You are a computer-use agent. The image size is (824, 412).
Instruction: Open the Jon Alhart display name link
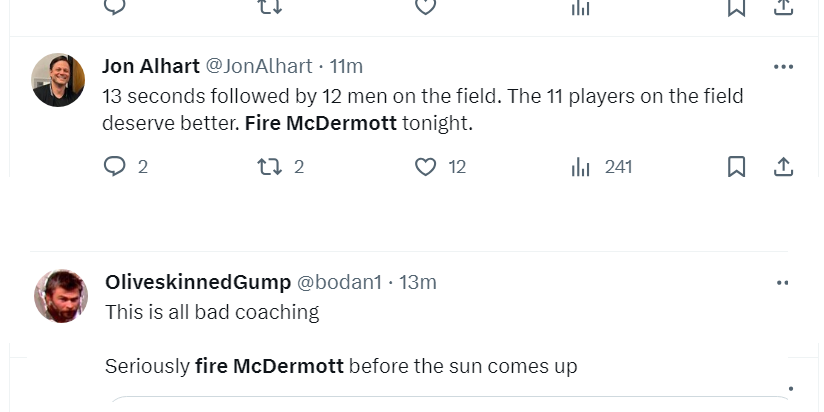click(x=150, y=67)
